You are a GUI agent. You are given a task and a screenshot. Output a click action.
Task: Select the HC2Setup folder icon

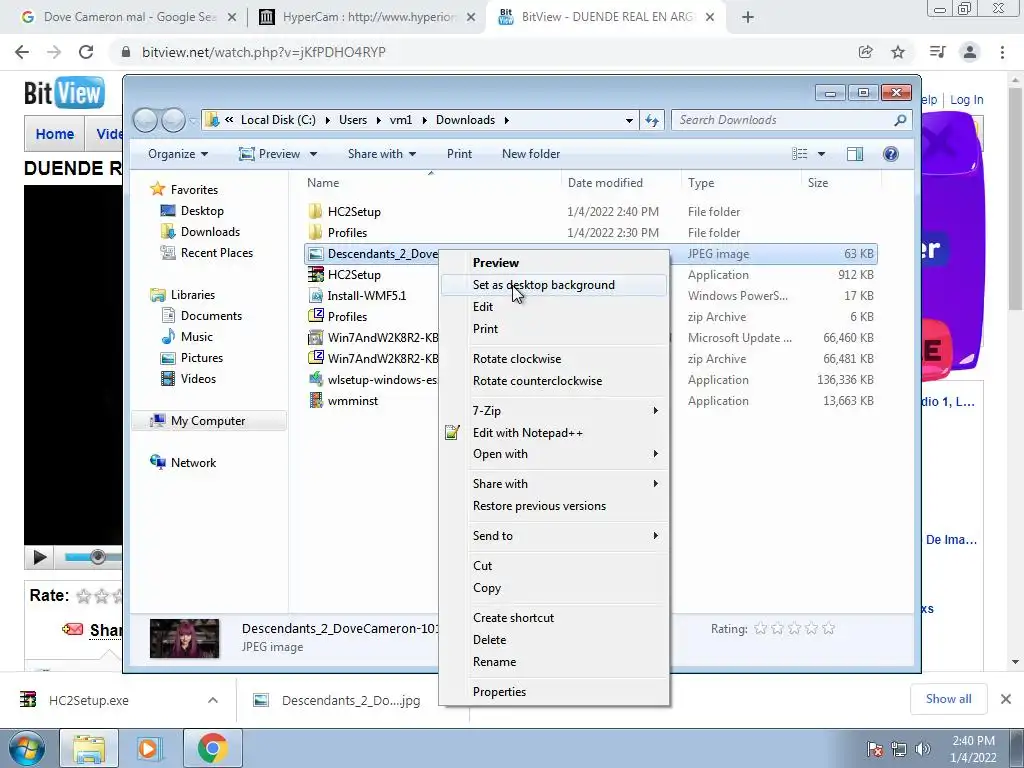coord(315,212)
